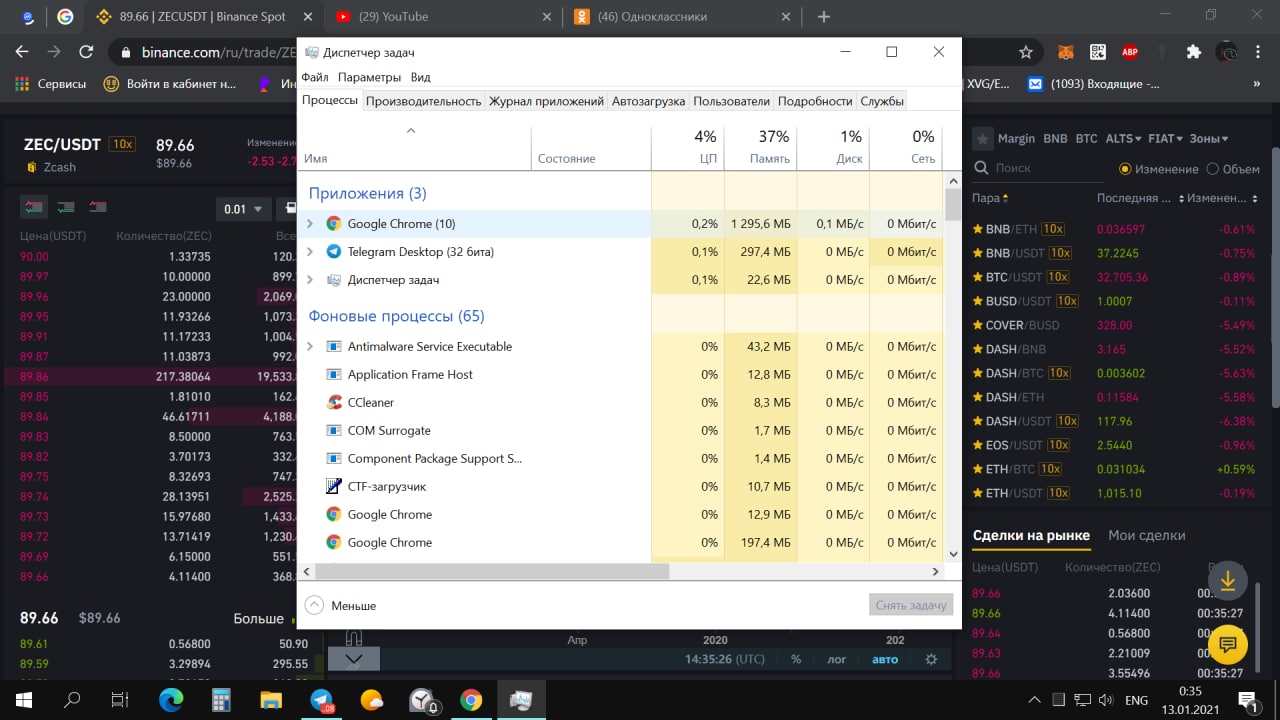Click the Task Manager vertical scrollbar thumb
The height and width of the screenshot is (720, 1280).
tap(953, 203)
